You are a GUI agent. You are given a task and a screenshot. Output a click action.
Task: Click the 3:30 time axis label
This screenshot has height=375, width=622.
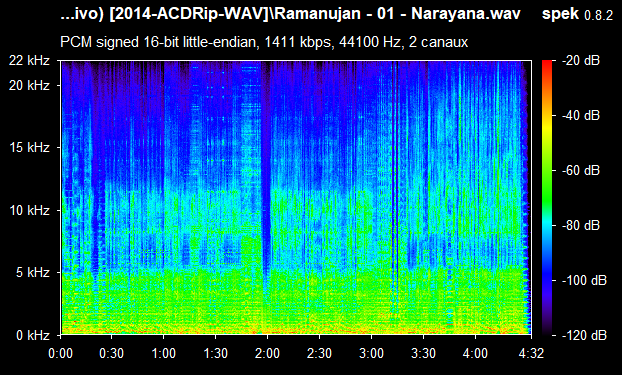pyautogui.click(x=423, y=353)
